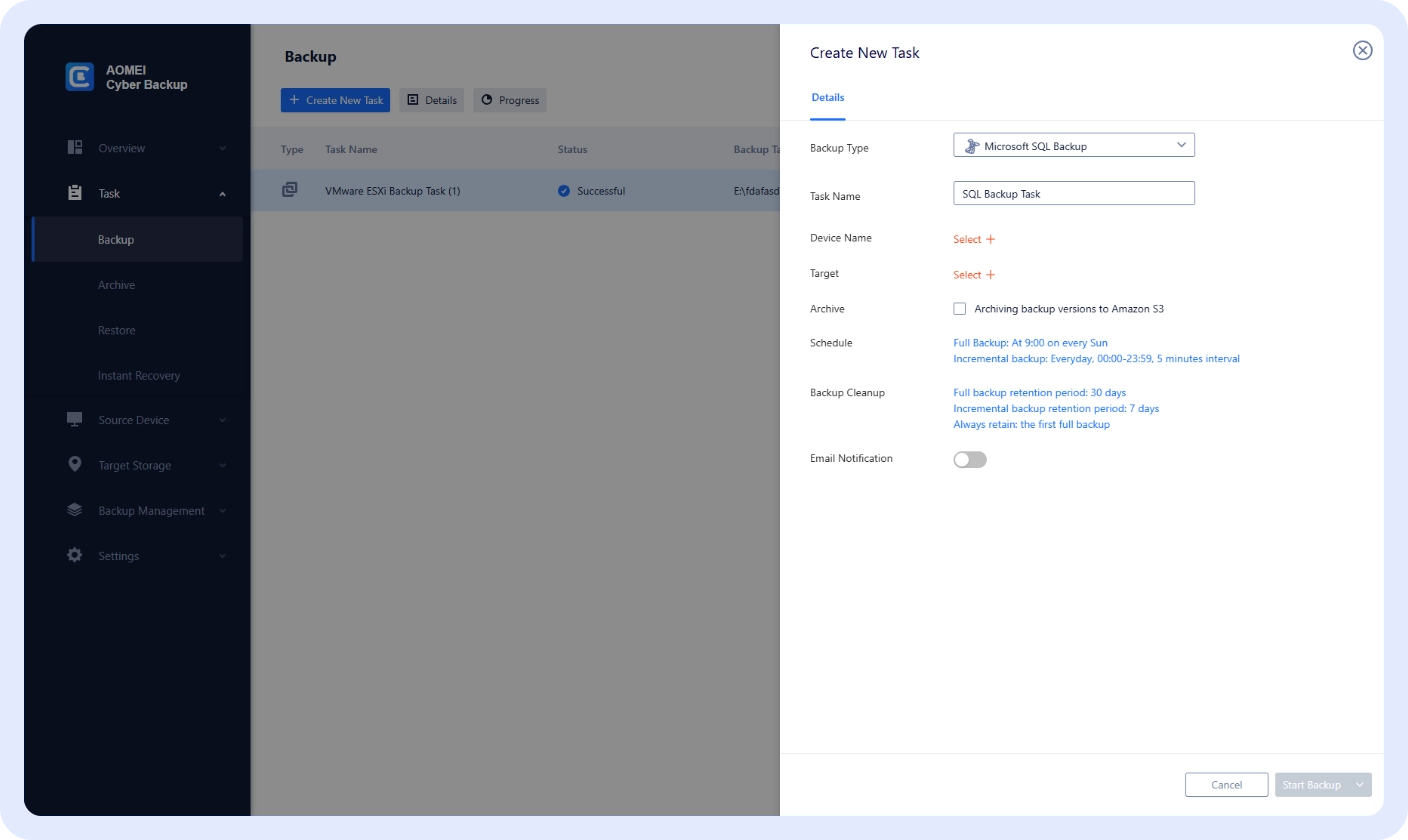1408x840 pixels.
Task: Click the Successful status check icon
Action: point(564,190)
